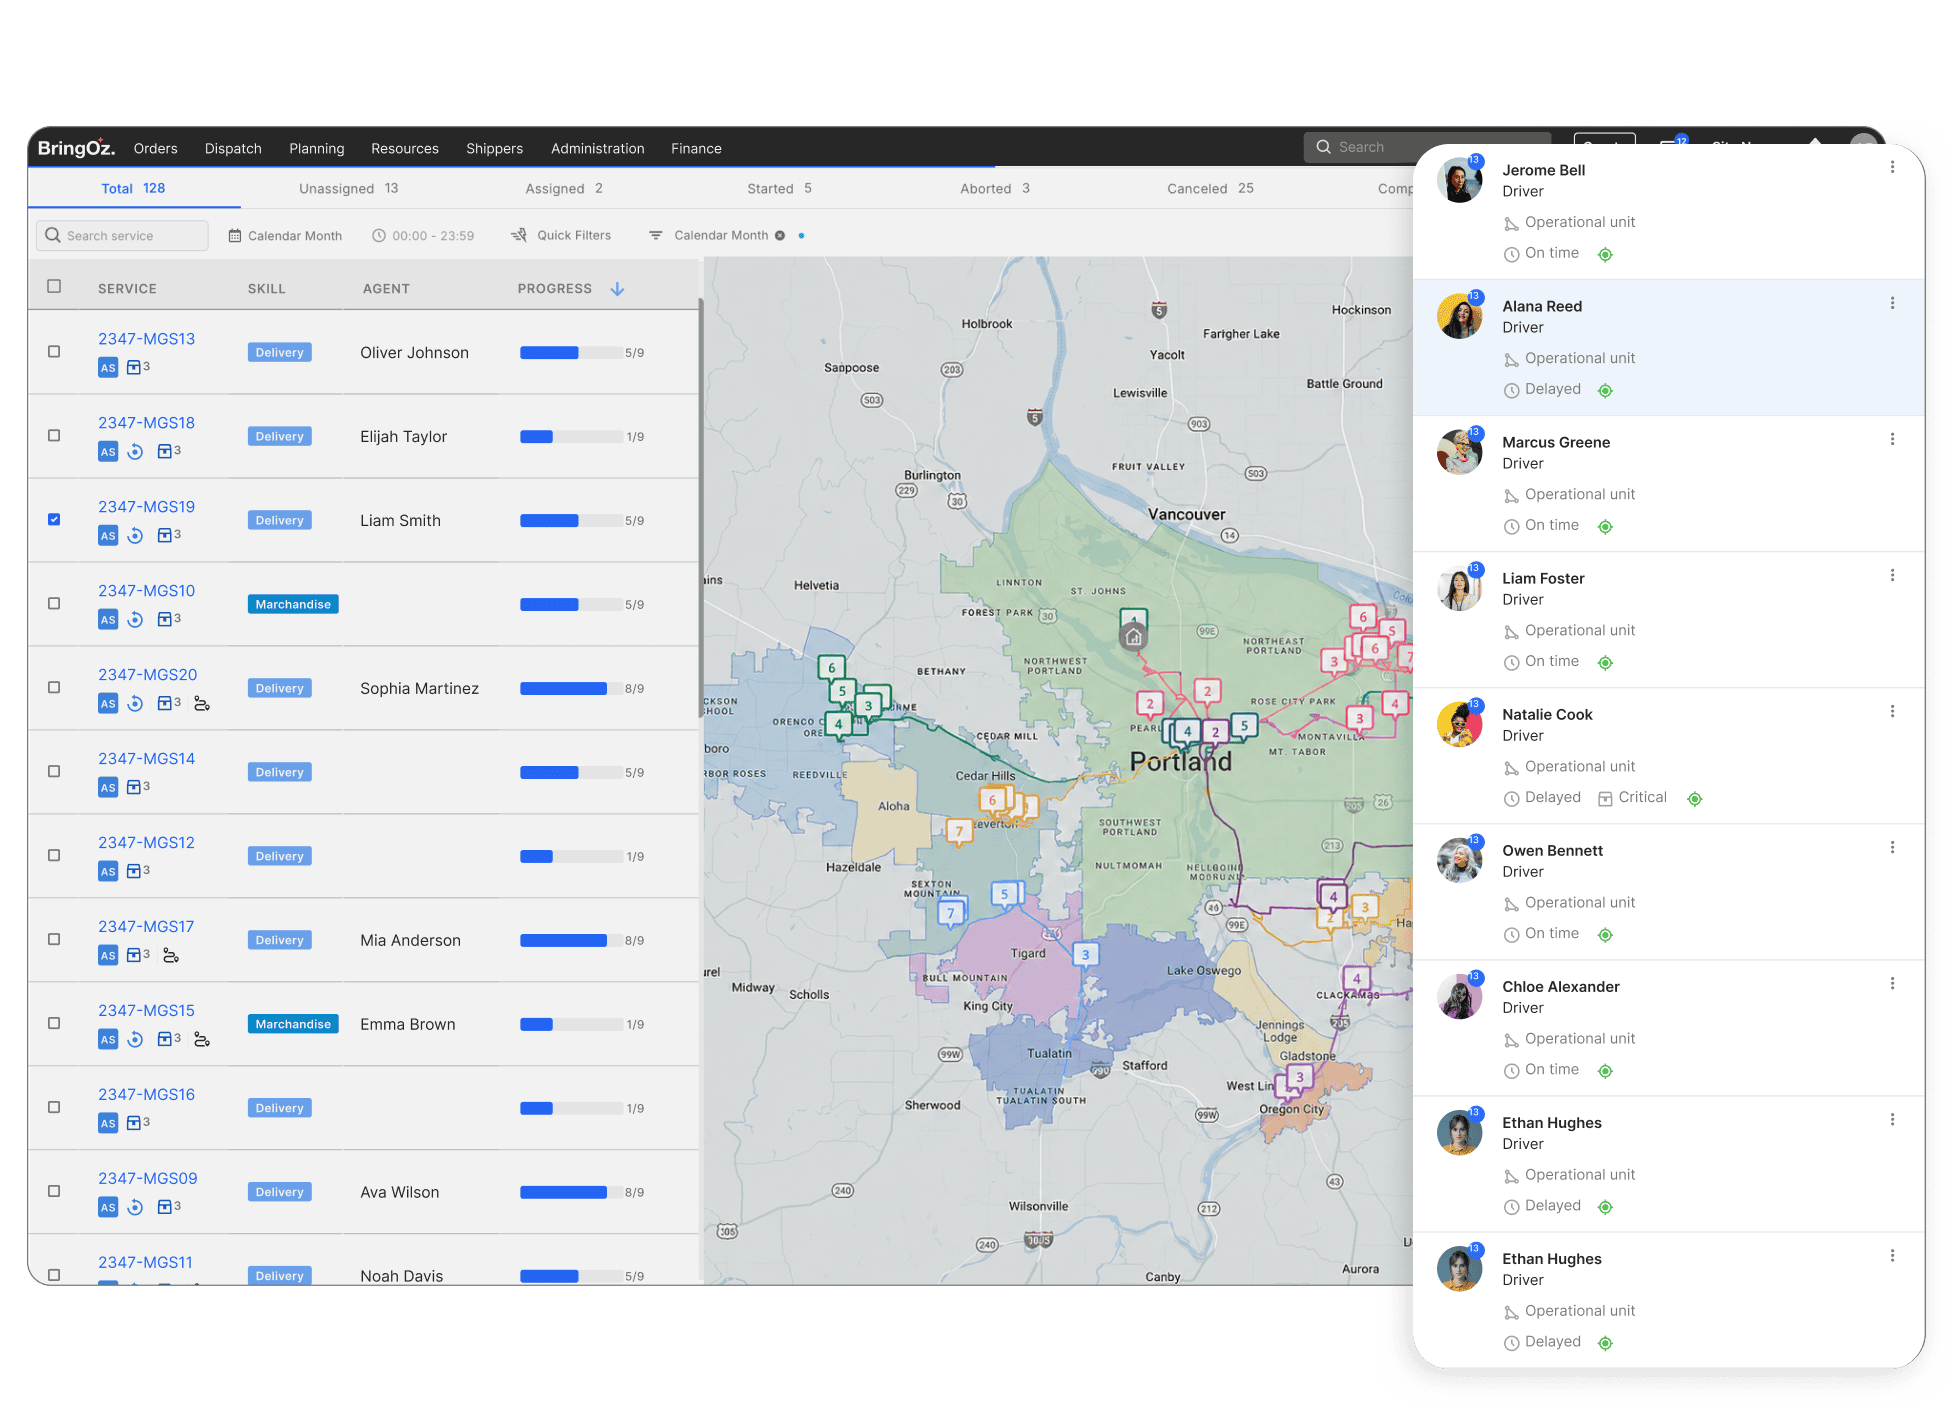Screen dimensions: 1956x1405
Task: Click Alana Reed's avatar photo
Action: [x=1459, y=316]
